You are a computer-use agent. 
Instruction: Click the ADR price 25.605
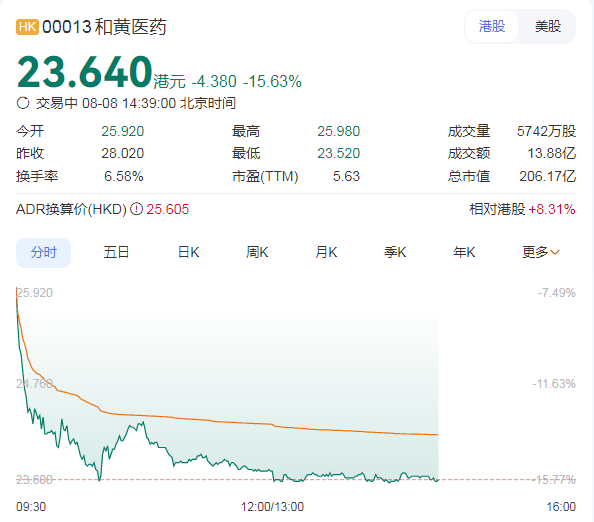167,209
